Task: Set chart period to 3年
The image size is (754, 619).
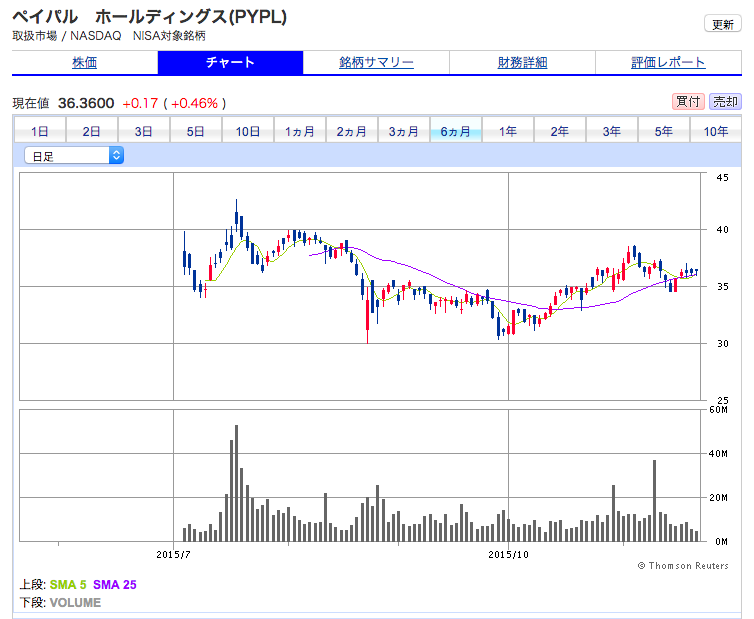Action: (612, 131)
